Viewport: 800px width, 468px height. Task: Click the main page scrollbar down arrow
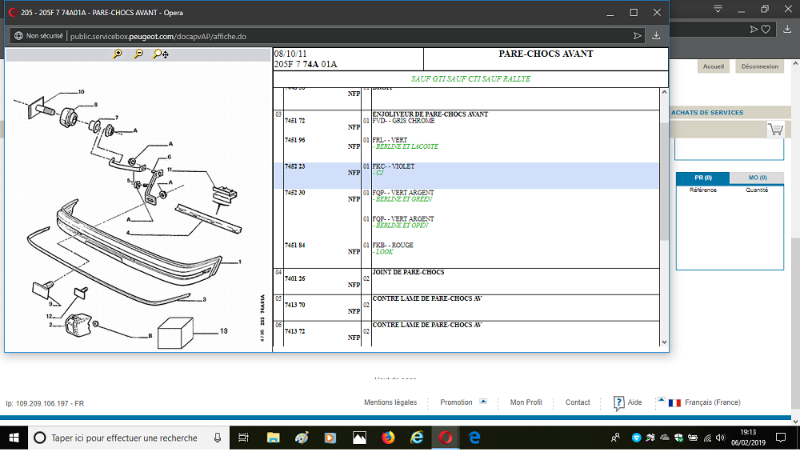click(x=795, y=422)
